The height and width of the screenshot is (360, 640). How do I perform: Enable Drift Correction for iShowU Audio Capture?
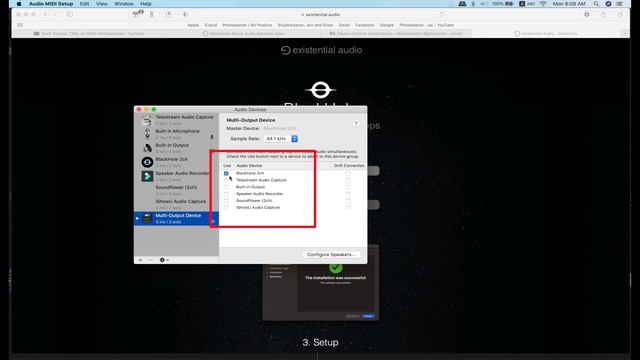[x=348, y=208]
